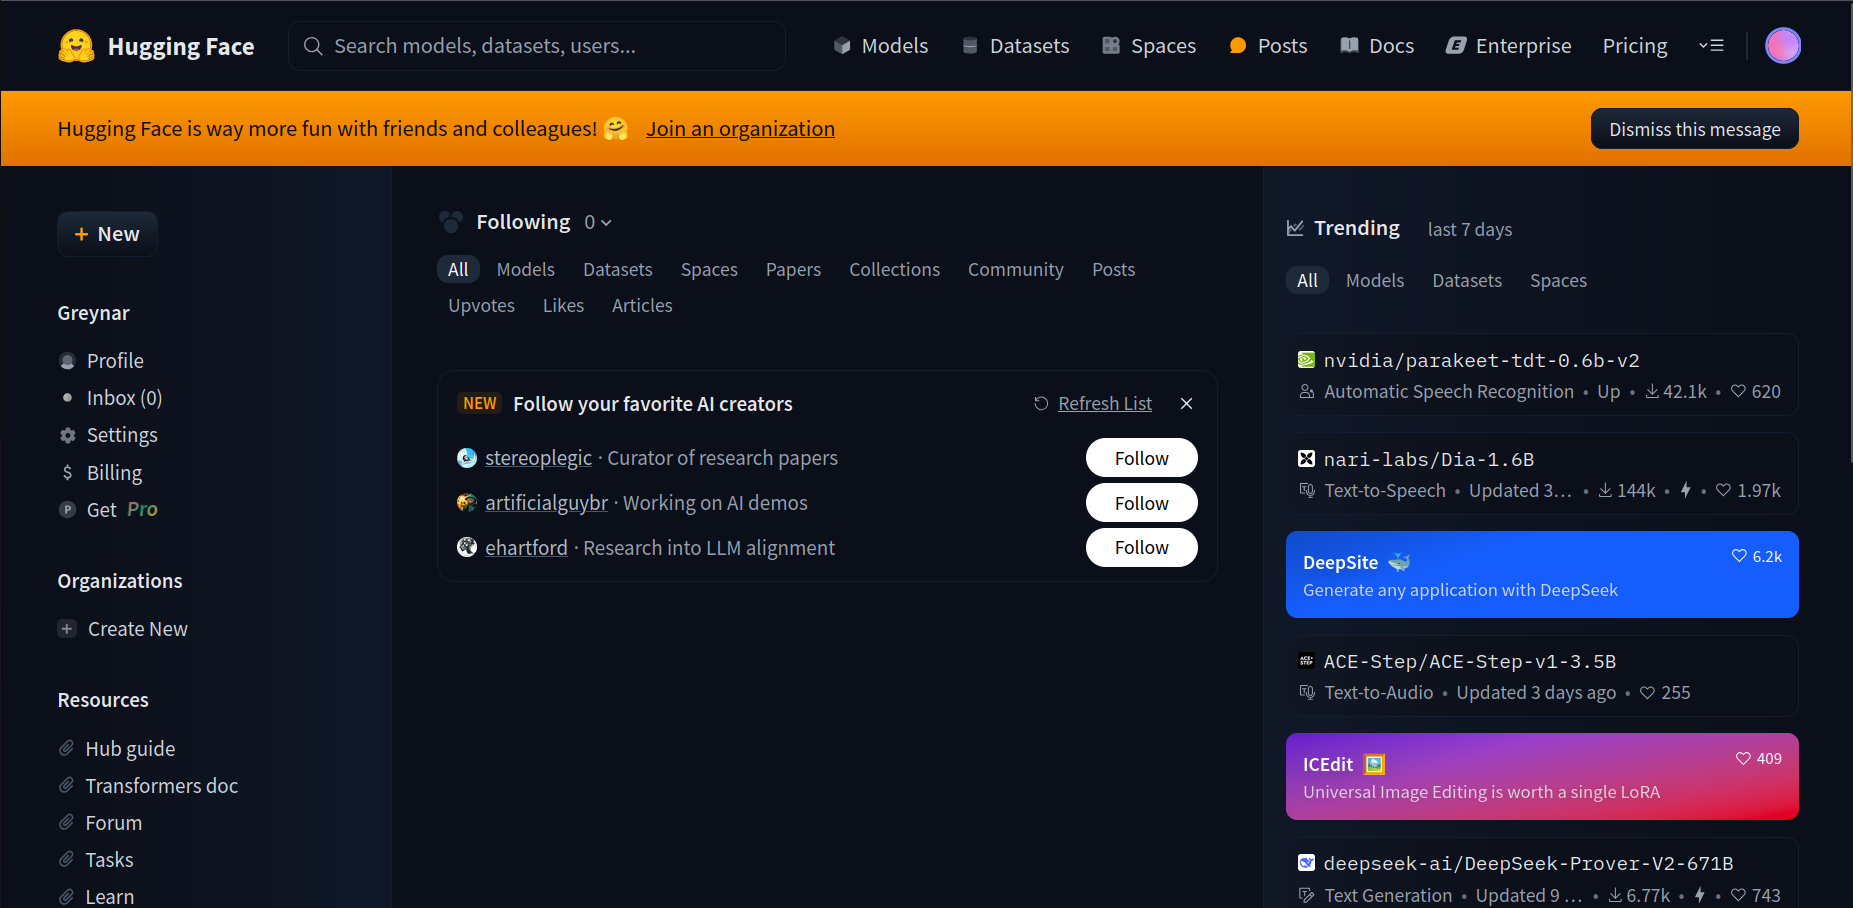The height and width of the screenshot is (908, 1853).
Task: Follow ehartford
Action: click(x=1141, y=547)
